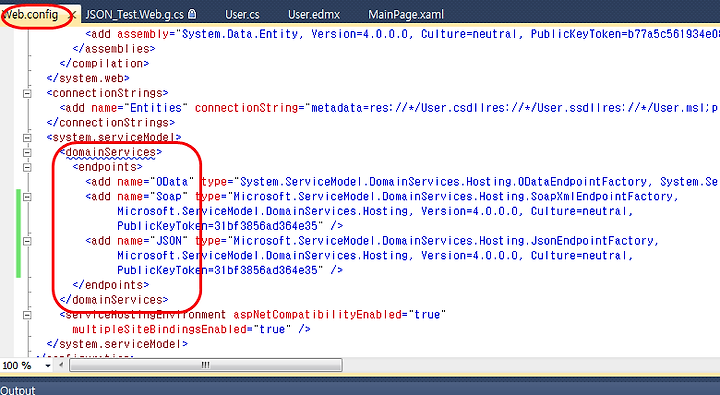This screenshot has width=720, height=395.
Task: Close the Web.config tab
Action: pos(72,15)
